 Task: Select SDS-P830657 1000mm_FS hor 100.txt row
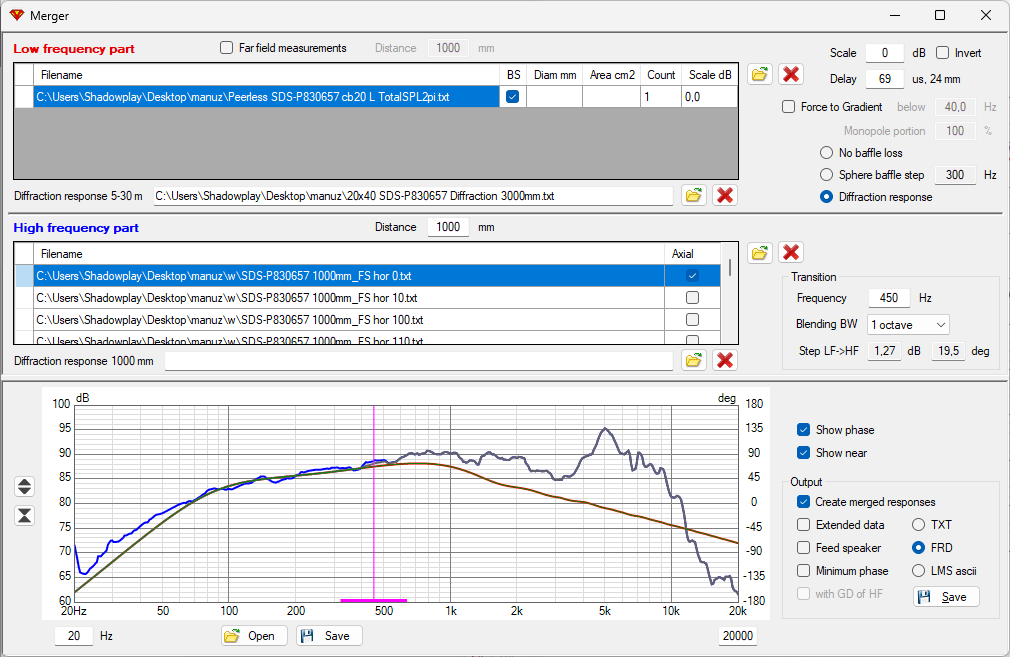pyautogui.click(x=348, y=319)
